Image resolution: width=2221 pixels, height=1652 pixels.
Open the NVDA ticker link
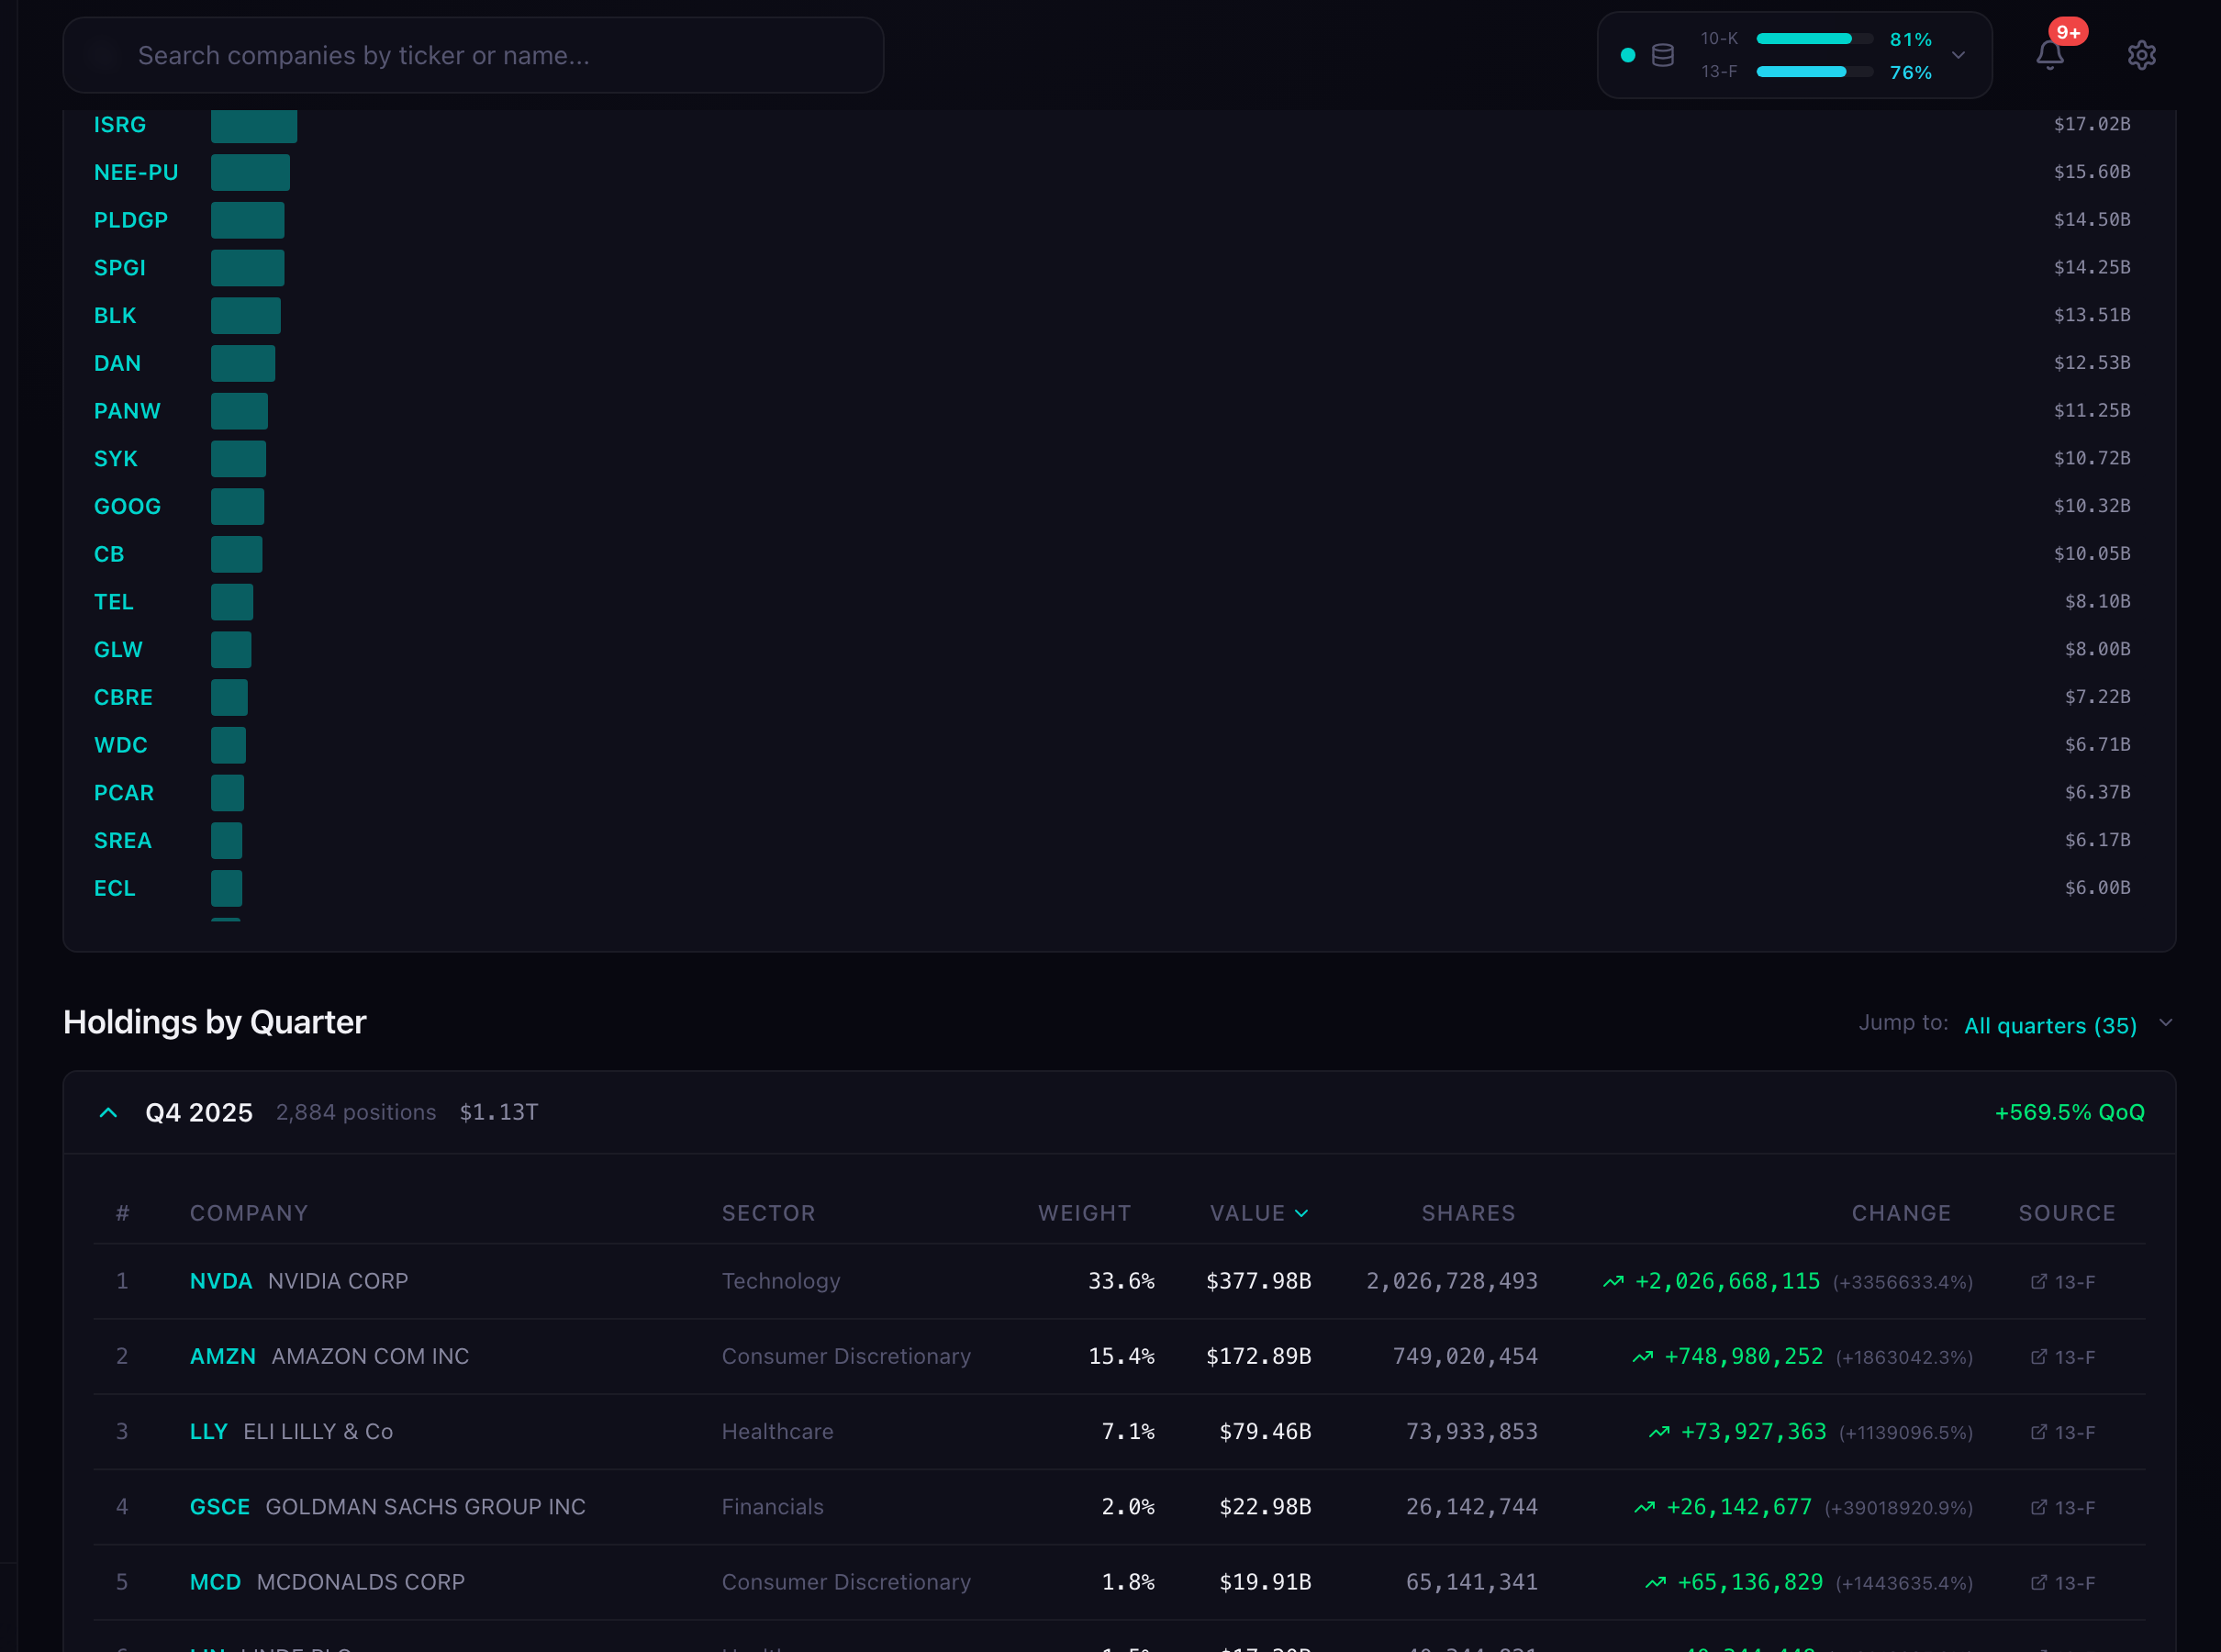pyautogui.click(x=220, y=1281)
